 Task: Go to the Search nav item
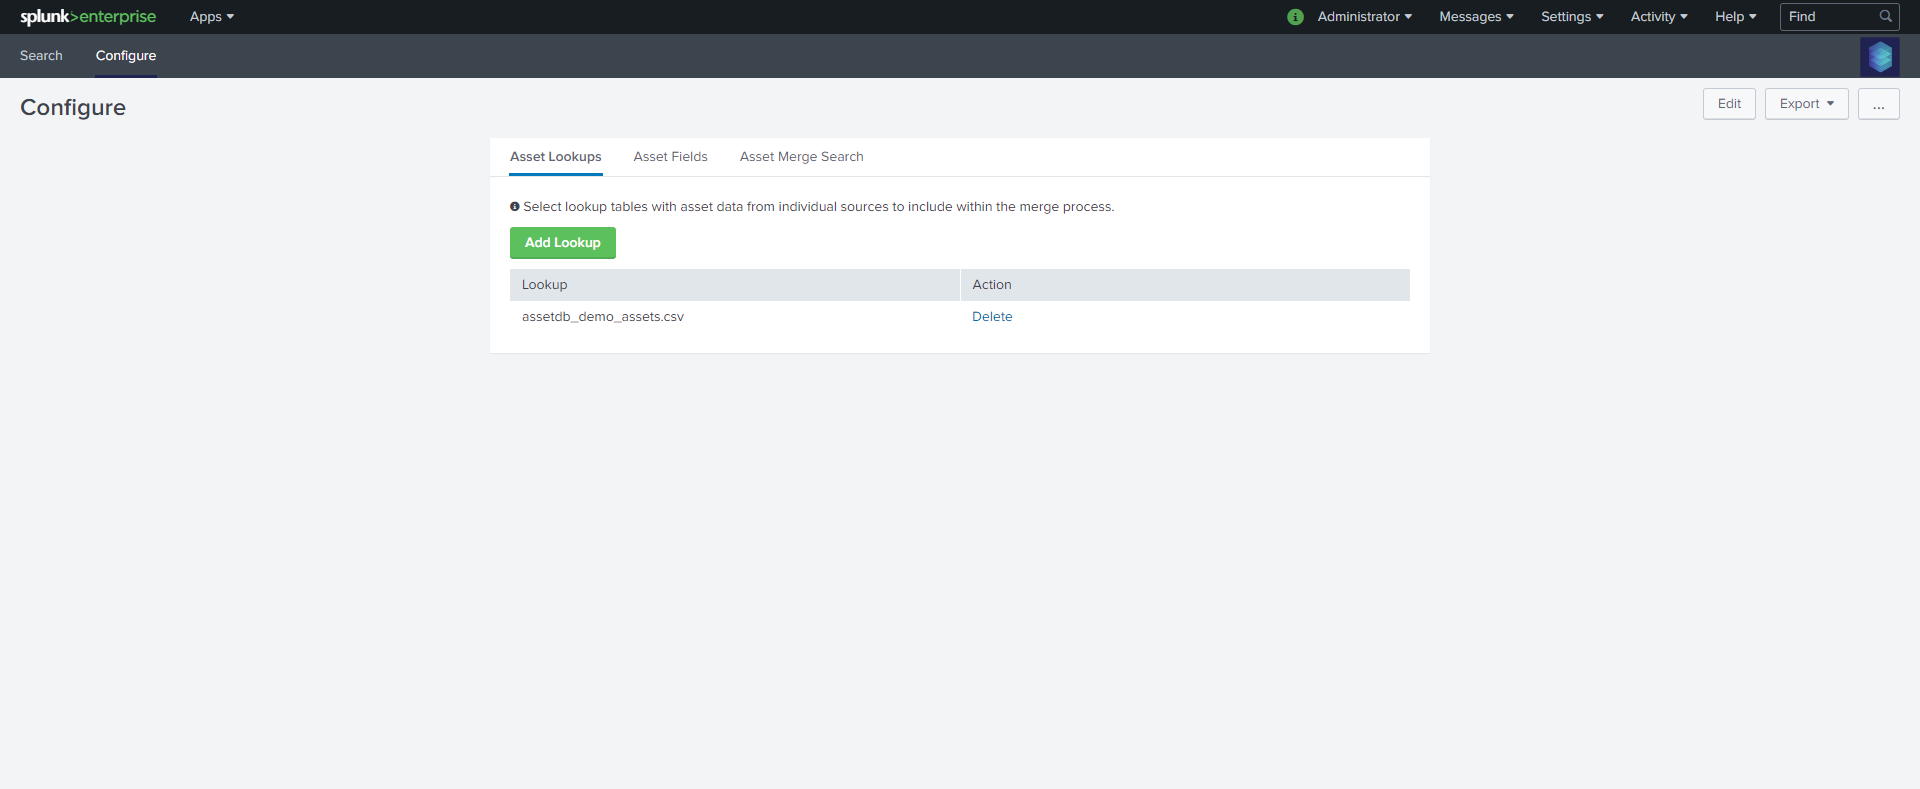click(41, 56)
